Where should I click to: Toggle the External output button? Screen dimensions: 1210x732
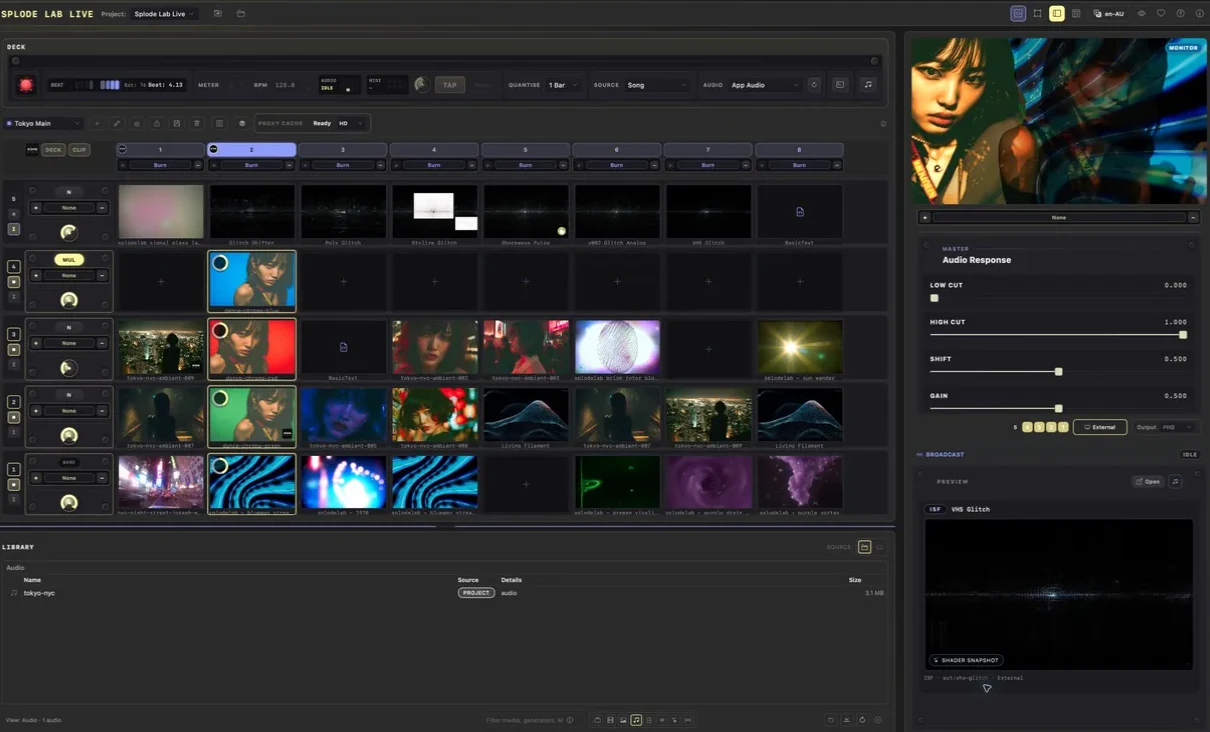pyautogui.click(x=1100, y=427)
